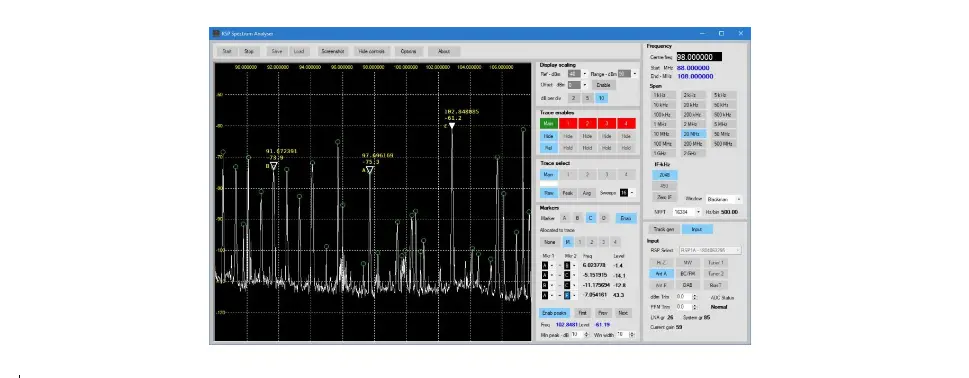969x378 pixels.
Task: Select 500 MHz span
Action: click(723, 143)
